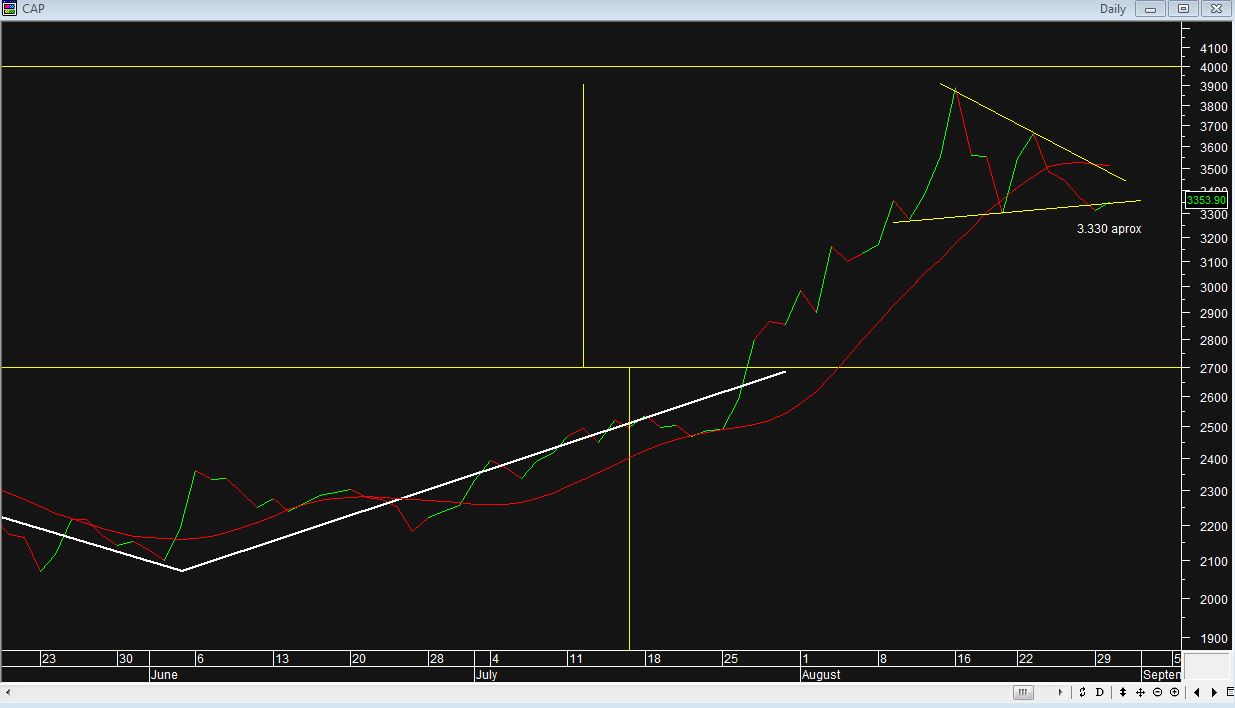Minimize the CAP chart window

click(x=1151, y=9)
